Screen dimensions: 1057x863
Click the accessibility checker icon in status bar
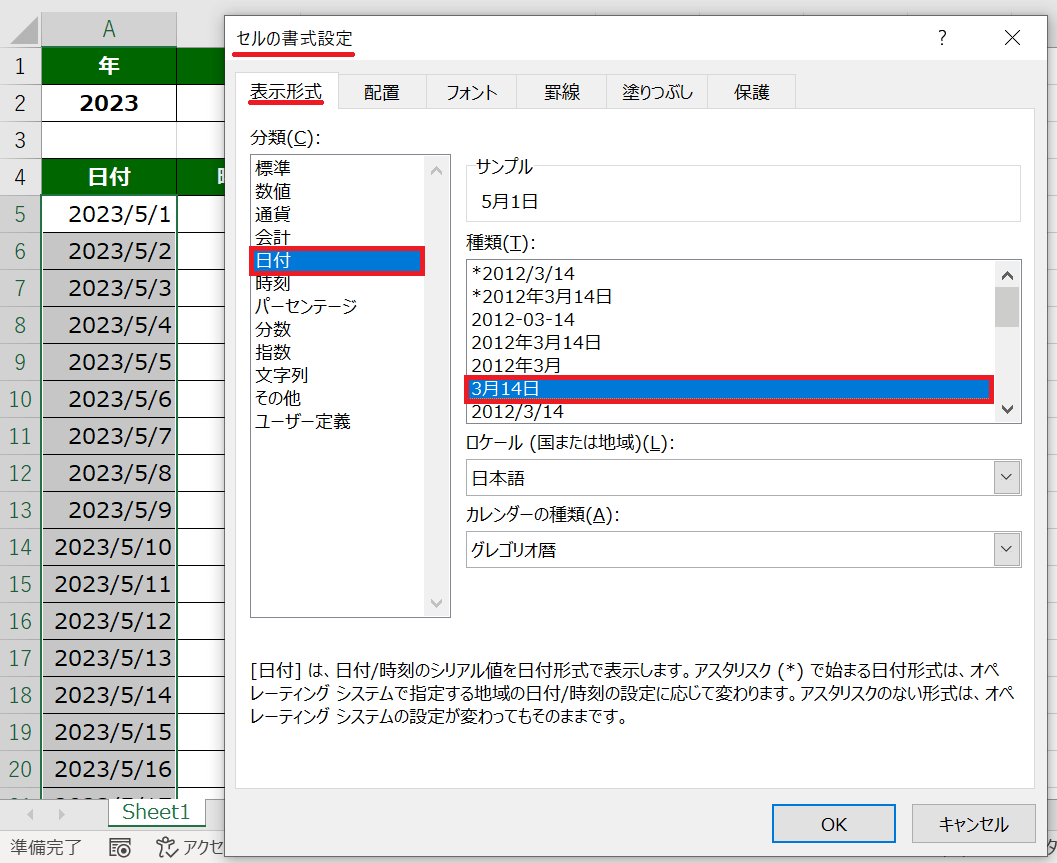[166, 848]
